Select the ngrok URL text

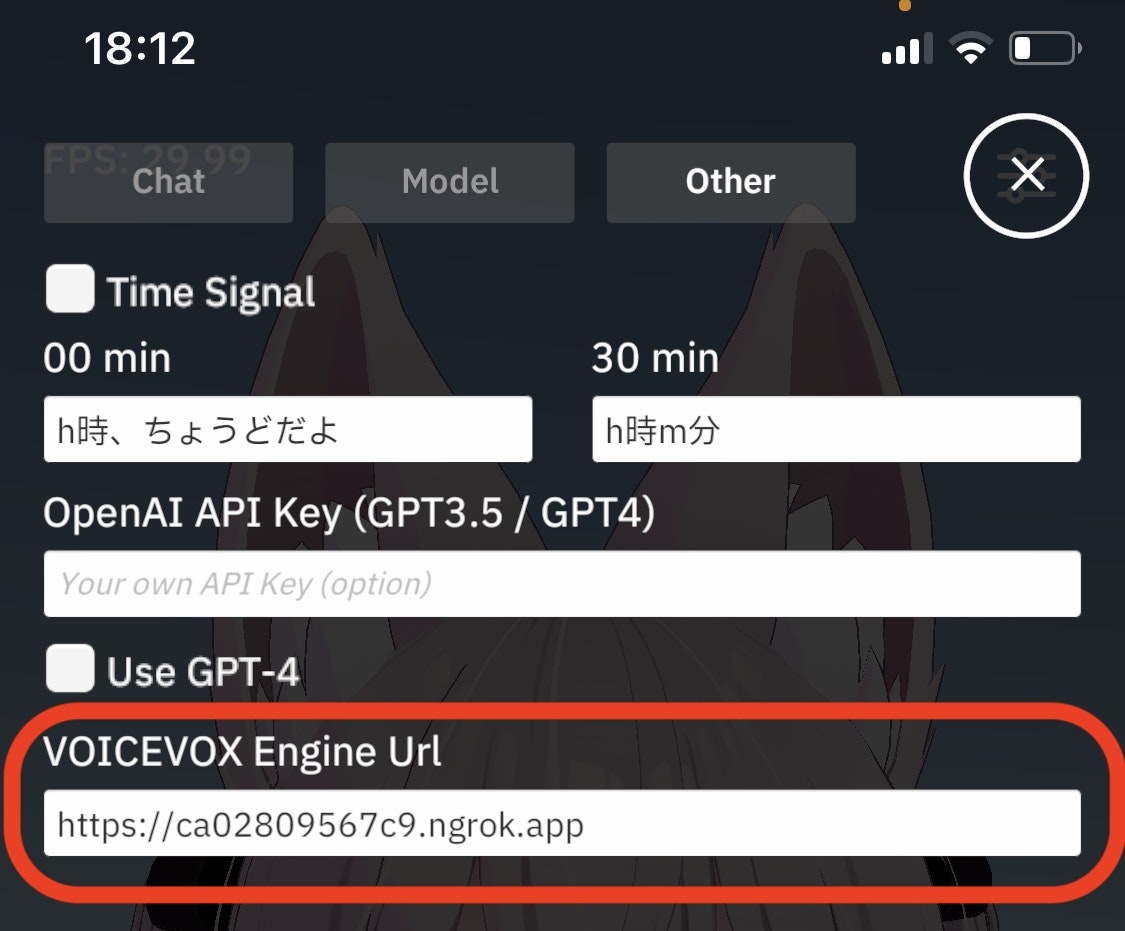tap(320, 825)
